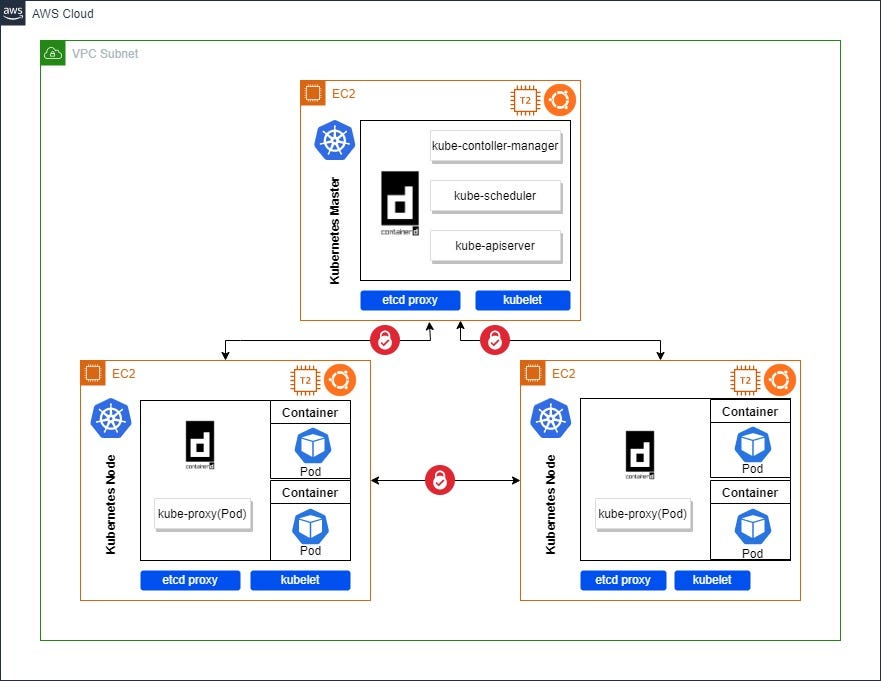
Task: Click the kube-apiserver box in Kubernetes Master
Action: click(x=496, y=246)
